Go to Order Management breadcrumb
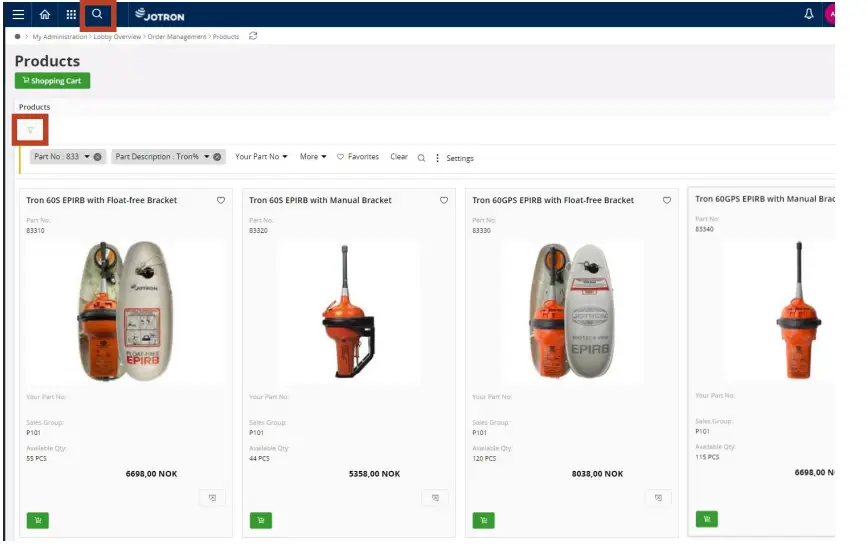This screenshot has width=867, height=545. click(x=177, y=36)
